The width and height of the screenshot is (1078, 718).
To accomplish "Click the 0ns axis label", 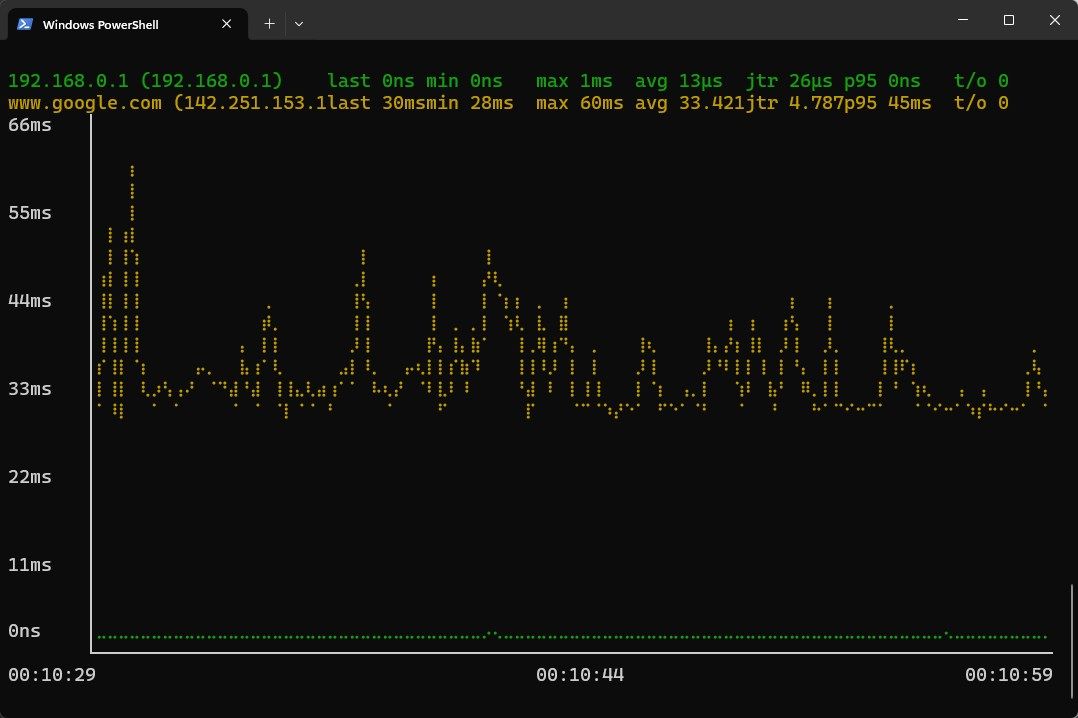I will (24, 631).
